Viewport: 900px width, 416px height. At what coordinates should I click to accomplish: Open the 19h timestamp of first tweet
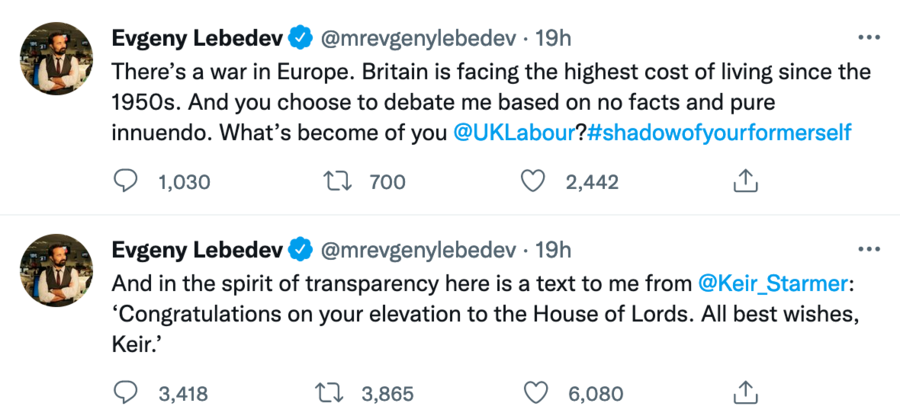pos(553,39)
